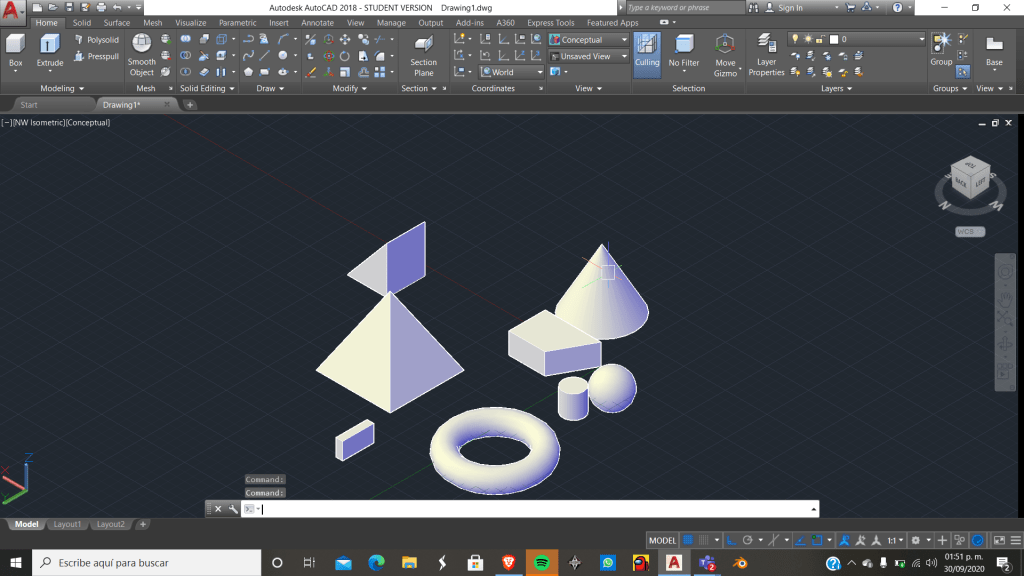This screenshot has width=1024, height=576.
Task: Toggle ortho mode in status bar
Action: click(731, 540)
